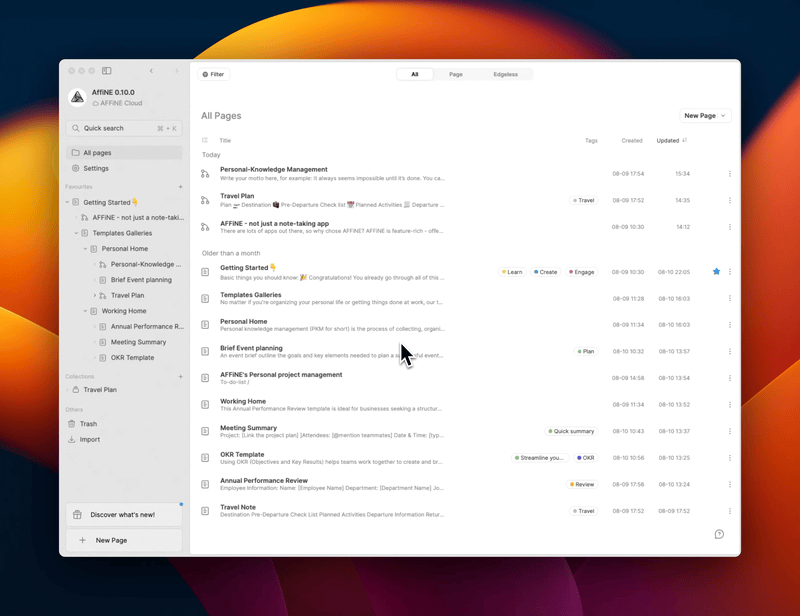Switch to the Page tab
800x616 pixels.
point(456,75)
